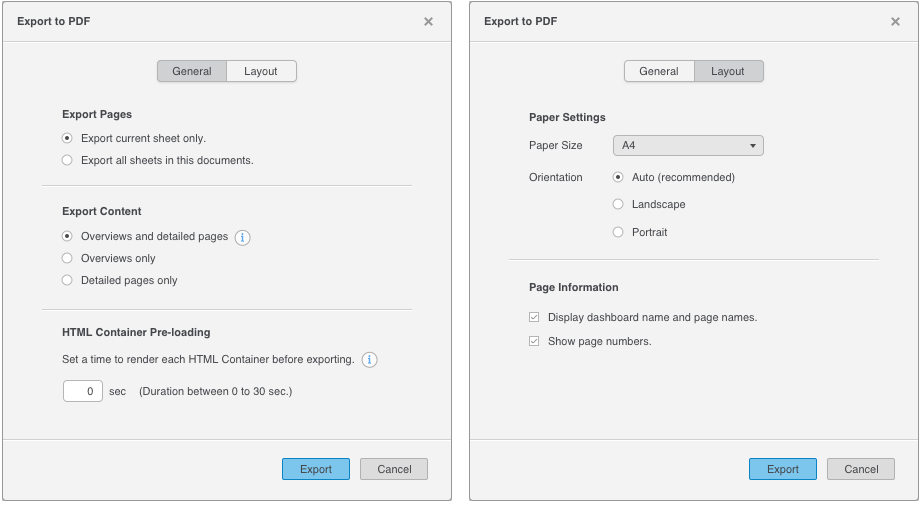Select Export current sheet only option
Image resolution: width=923 pixels, height=507 pixels.
(67, 139)
